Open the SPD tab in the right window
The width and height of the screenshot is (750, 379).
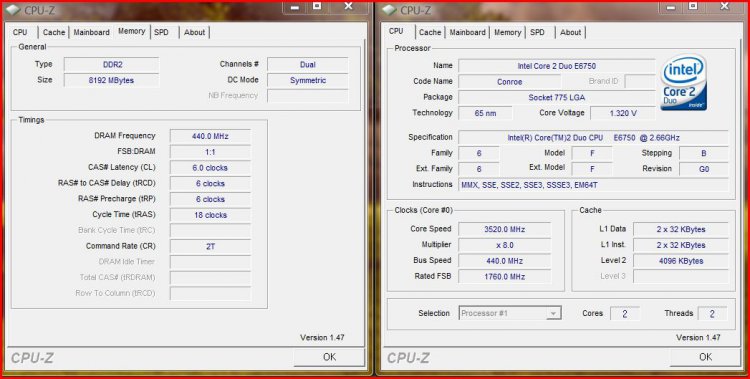537,32
